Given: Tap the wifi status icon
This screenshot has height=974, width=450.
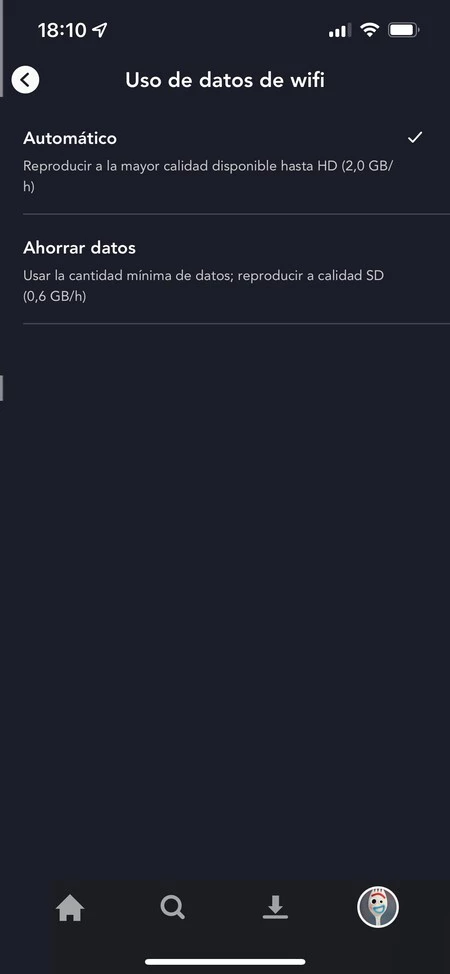Looking at the screenshot, I should [370, 30].
